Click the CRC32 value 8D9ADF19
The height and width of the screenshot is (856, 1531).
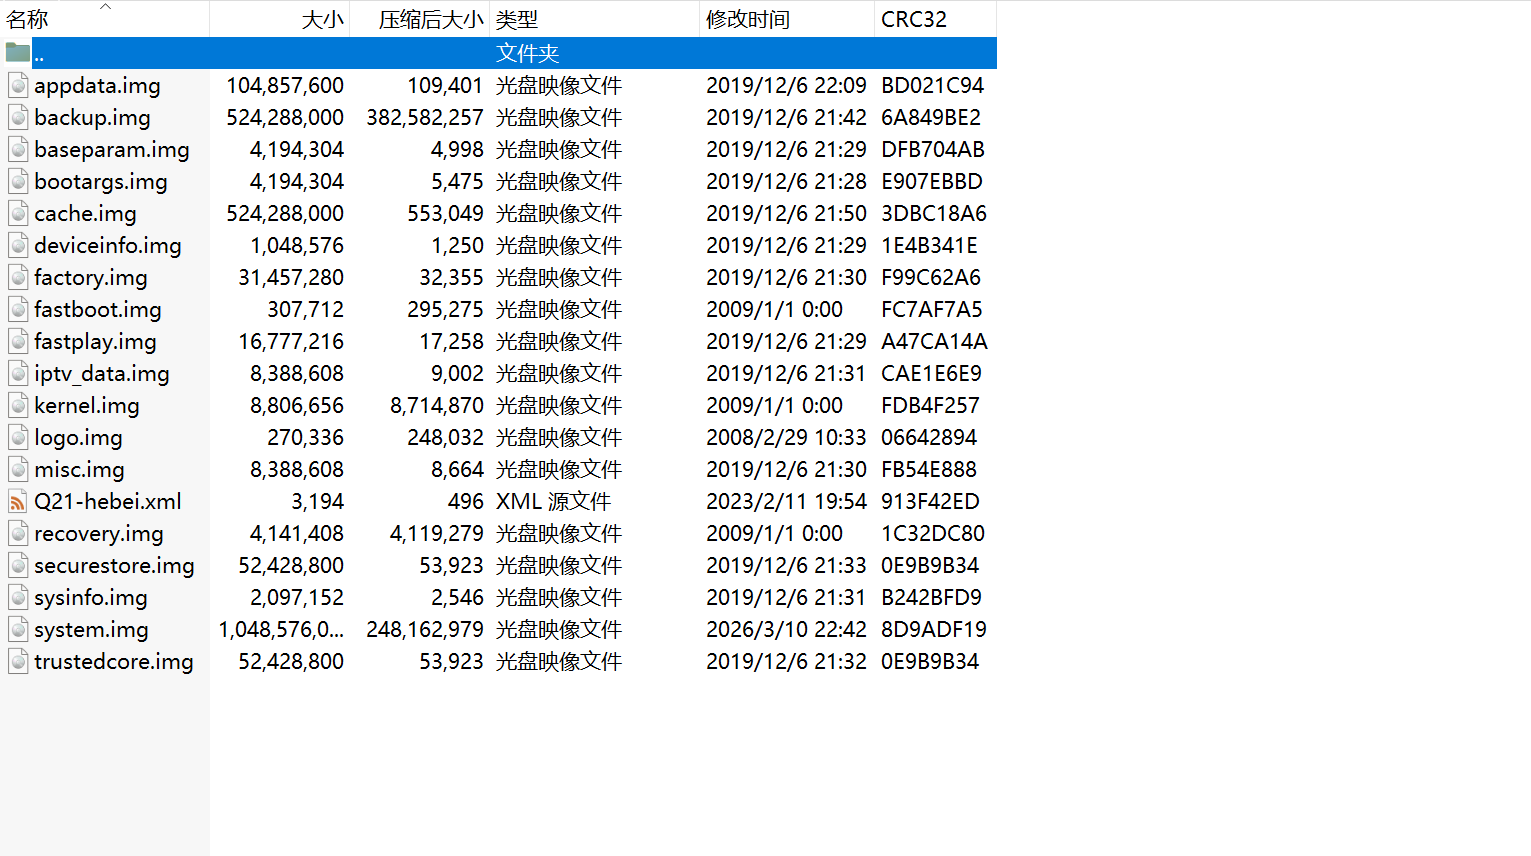(934, 629)
